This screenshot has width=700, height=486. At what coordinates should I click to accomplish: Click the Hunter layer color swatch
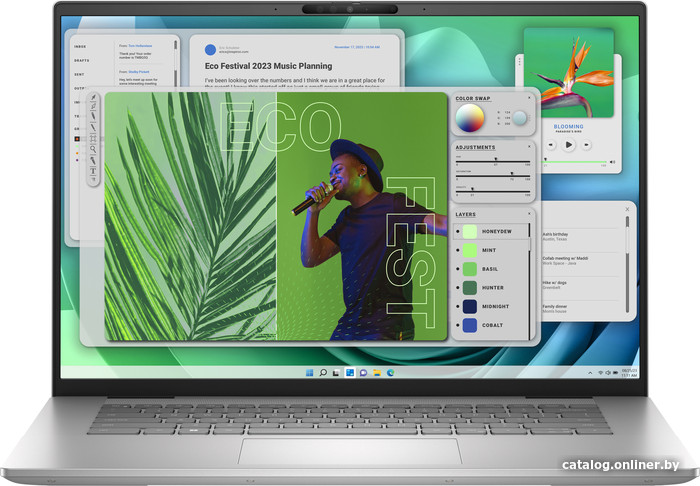470,288
